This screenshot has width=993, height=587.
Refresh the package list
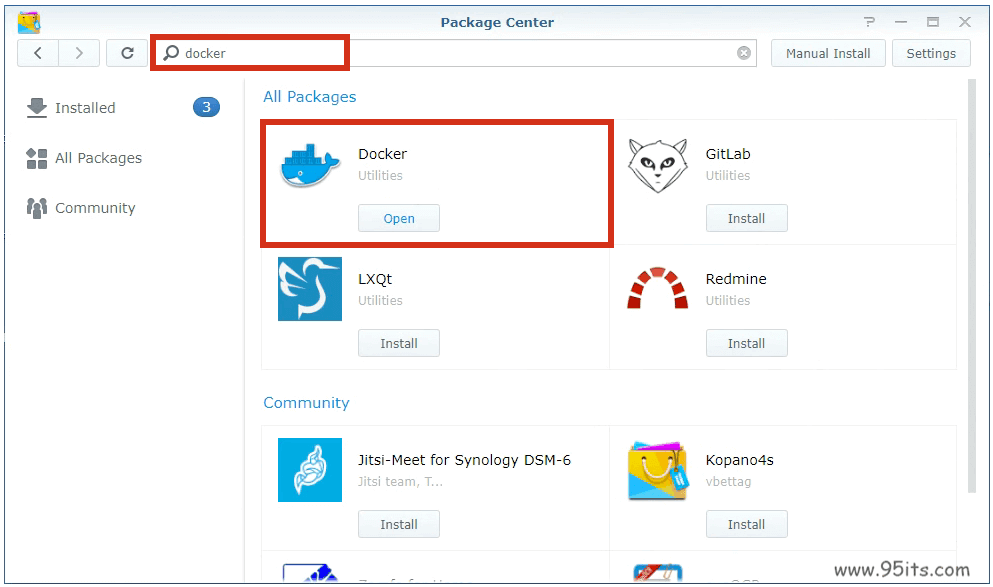coord(127,53)
